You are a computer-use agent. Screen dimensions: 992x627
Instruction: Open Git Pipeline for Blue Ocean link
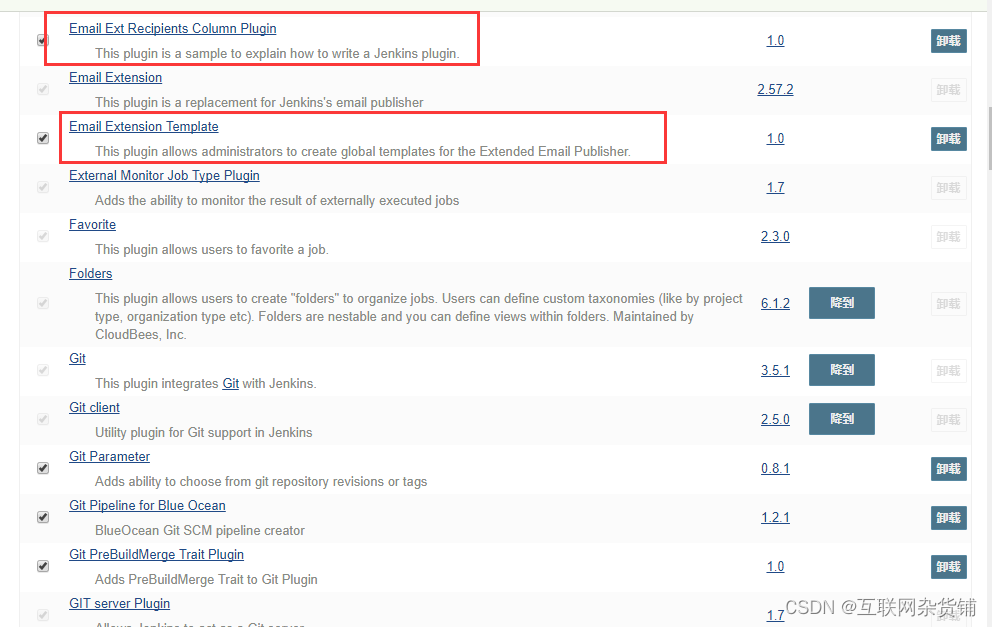pos(147,506)
